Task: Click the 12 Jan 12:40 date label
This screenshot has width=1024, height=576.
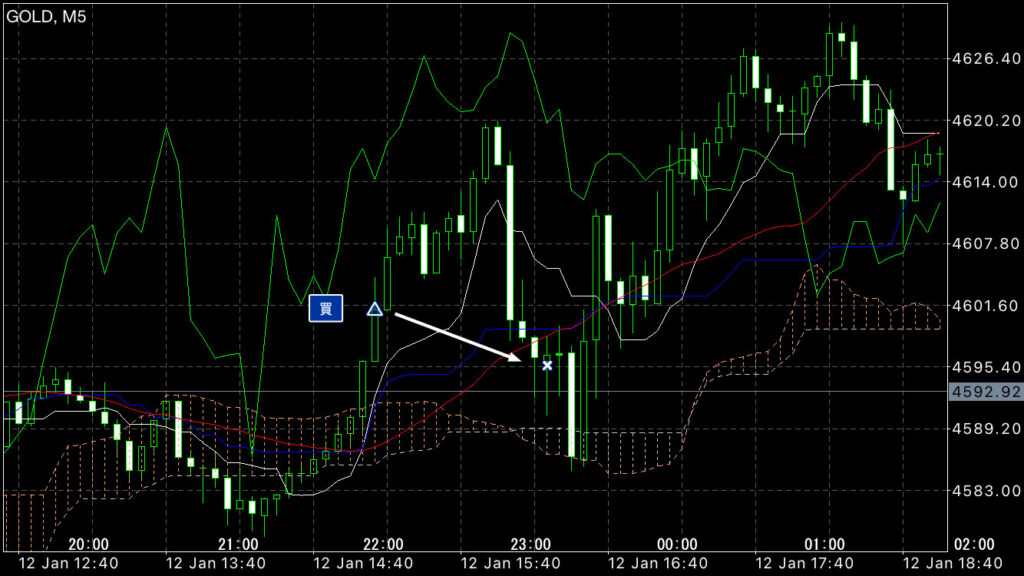Action: coord(69,563)
